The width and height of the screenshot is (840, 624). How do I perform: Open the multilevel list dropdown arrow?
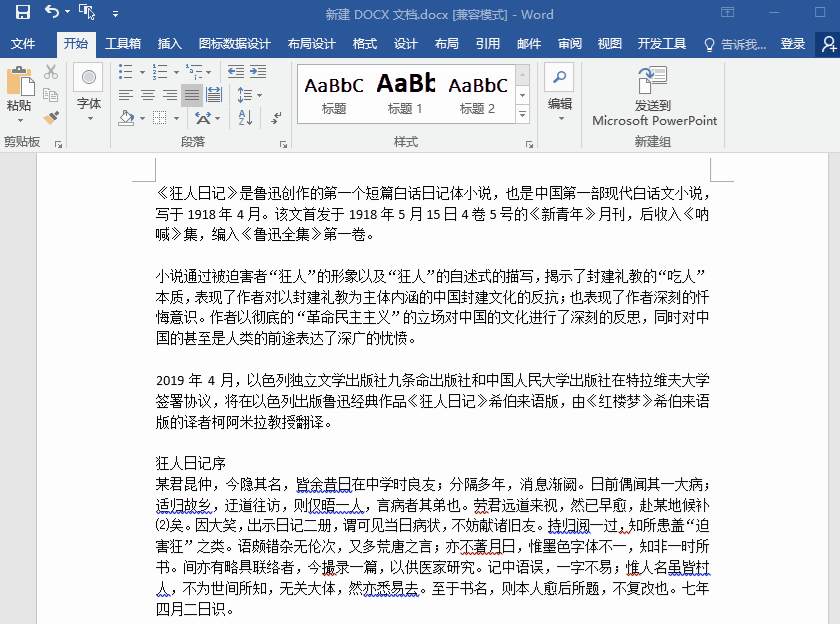[208, 72]
